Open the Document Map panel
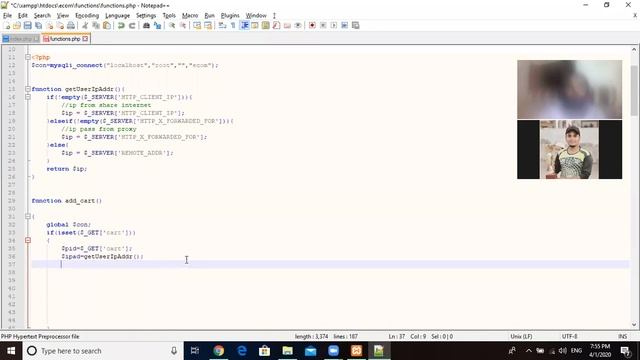This screenshot has height=360, width=640. pos(265,25)
